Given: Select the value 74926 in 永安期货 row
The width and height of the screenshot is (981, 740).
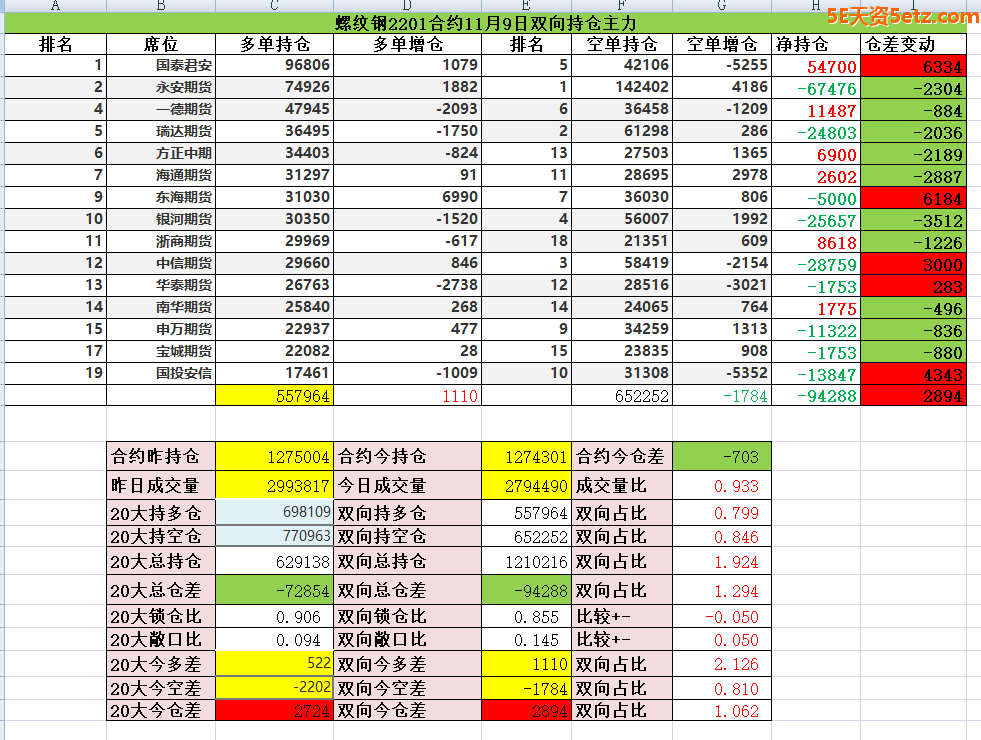Looking at the screenshot, I should 275,88.
